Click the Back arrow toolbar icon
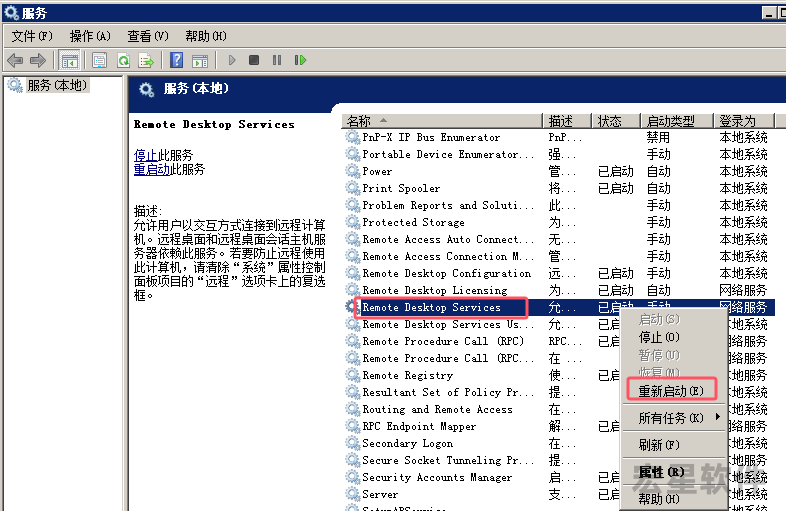Viewport: 786px width, 511px height. 15,60
